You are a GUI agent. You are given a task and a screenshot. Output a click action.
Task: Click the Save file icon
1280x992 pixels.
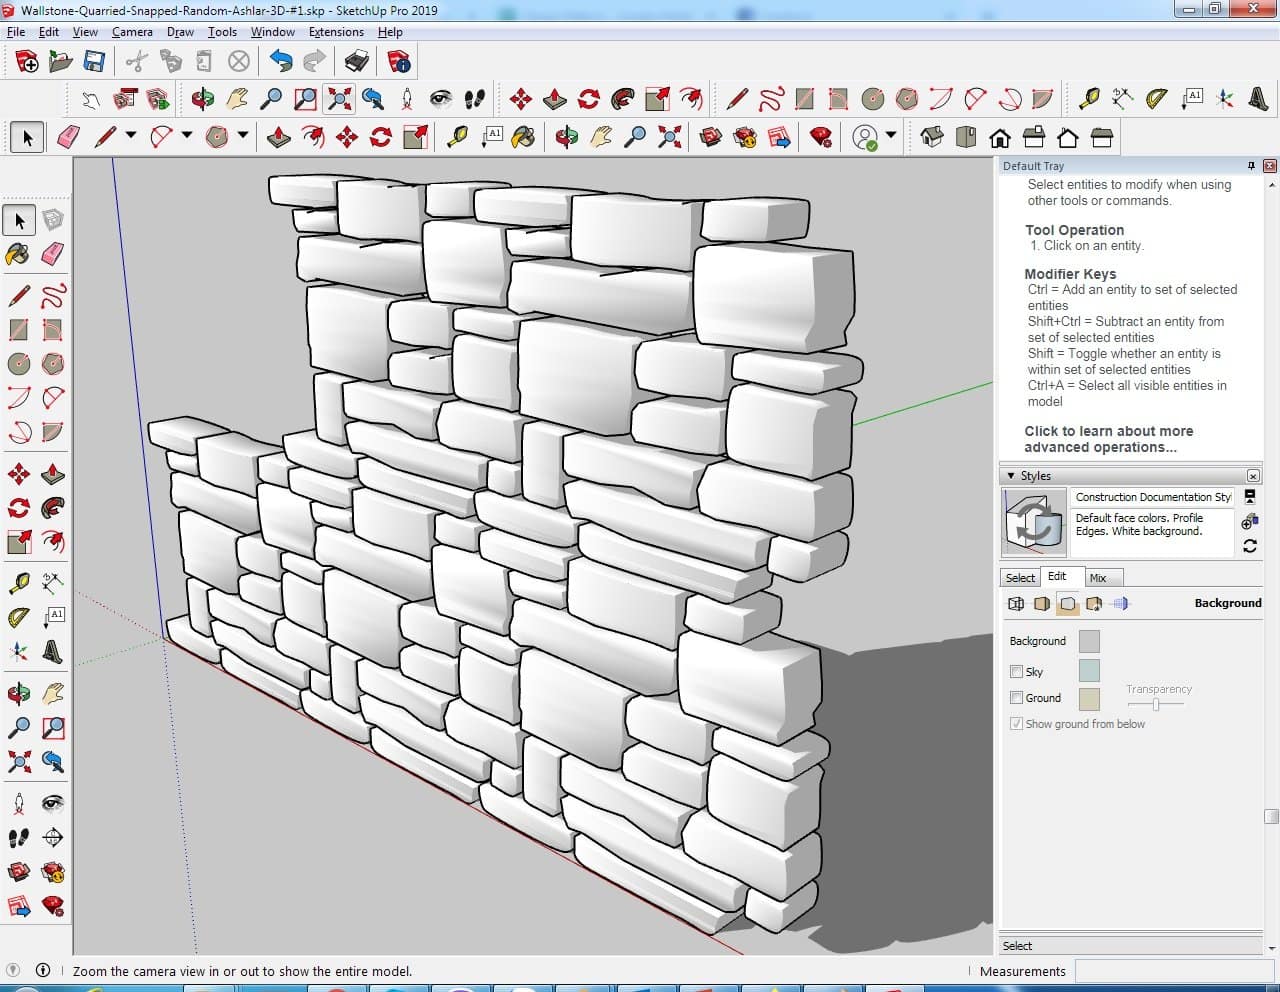coord(94,62)
